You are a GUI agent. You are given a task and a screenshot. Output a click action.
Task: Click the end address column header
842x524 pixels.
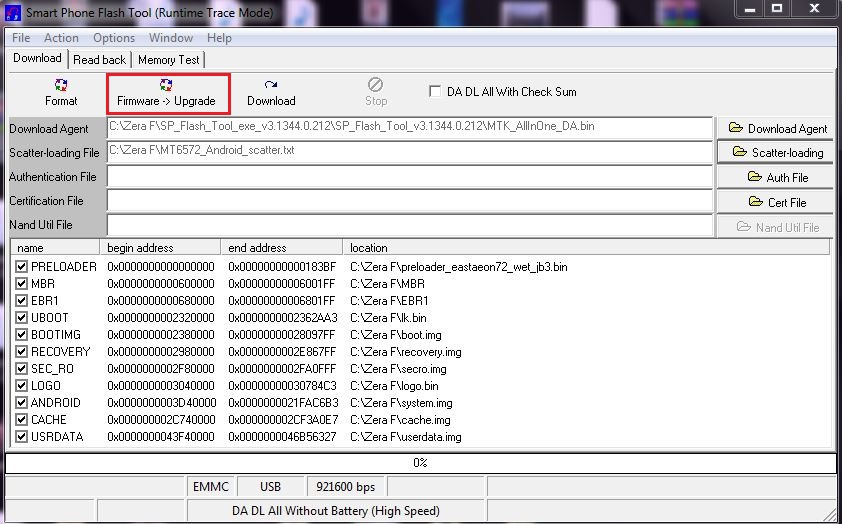[x=282, y=248]
